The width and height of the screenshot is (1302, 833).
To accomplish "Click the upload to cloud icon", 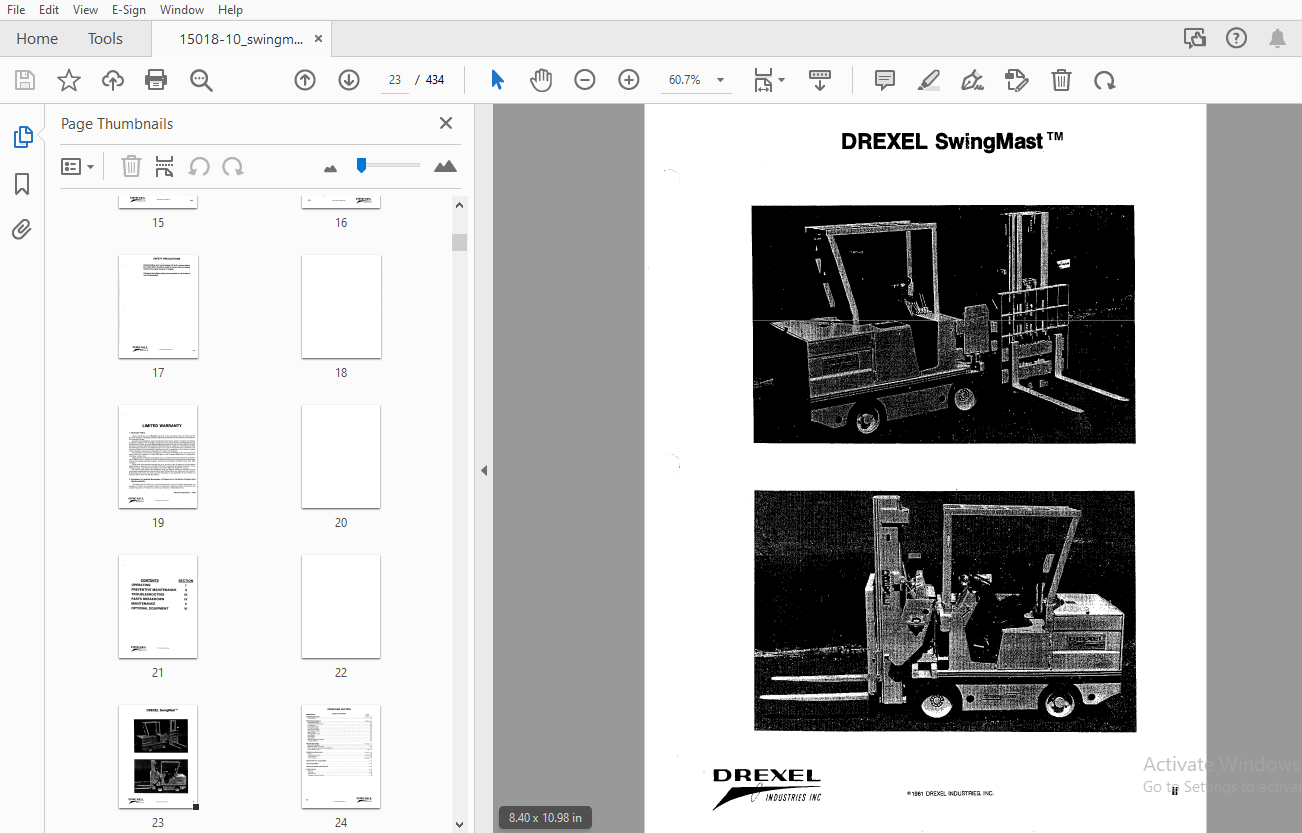I will click(113, 80).
